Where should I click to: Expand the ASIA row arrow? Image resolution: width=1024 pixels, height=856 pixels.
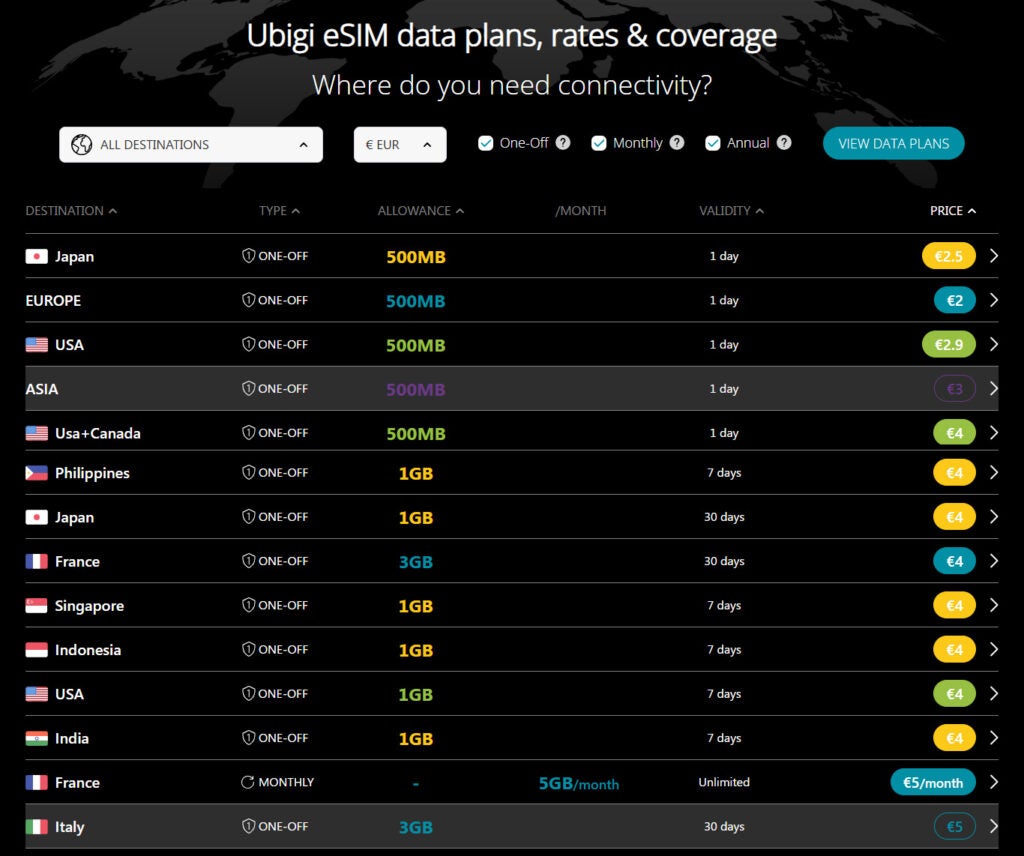point(993,388)
